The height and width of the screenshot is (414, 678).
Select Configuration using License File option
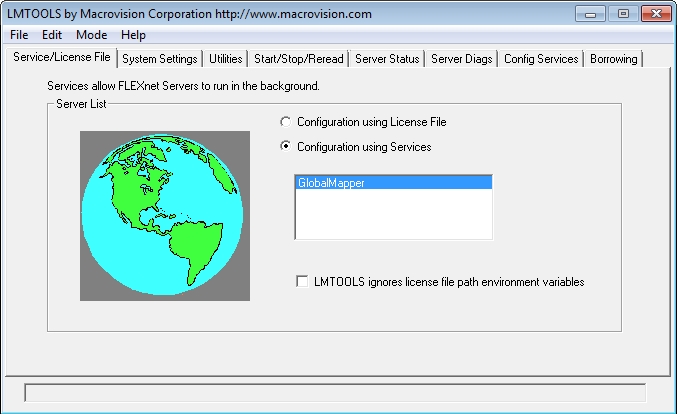pos(287,122)
